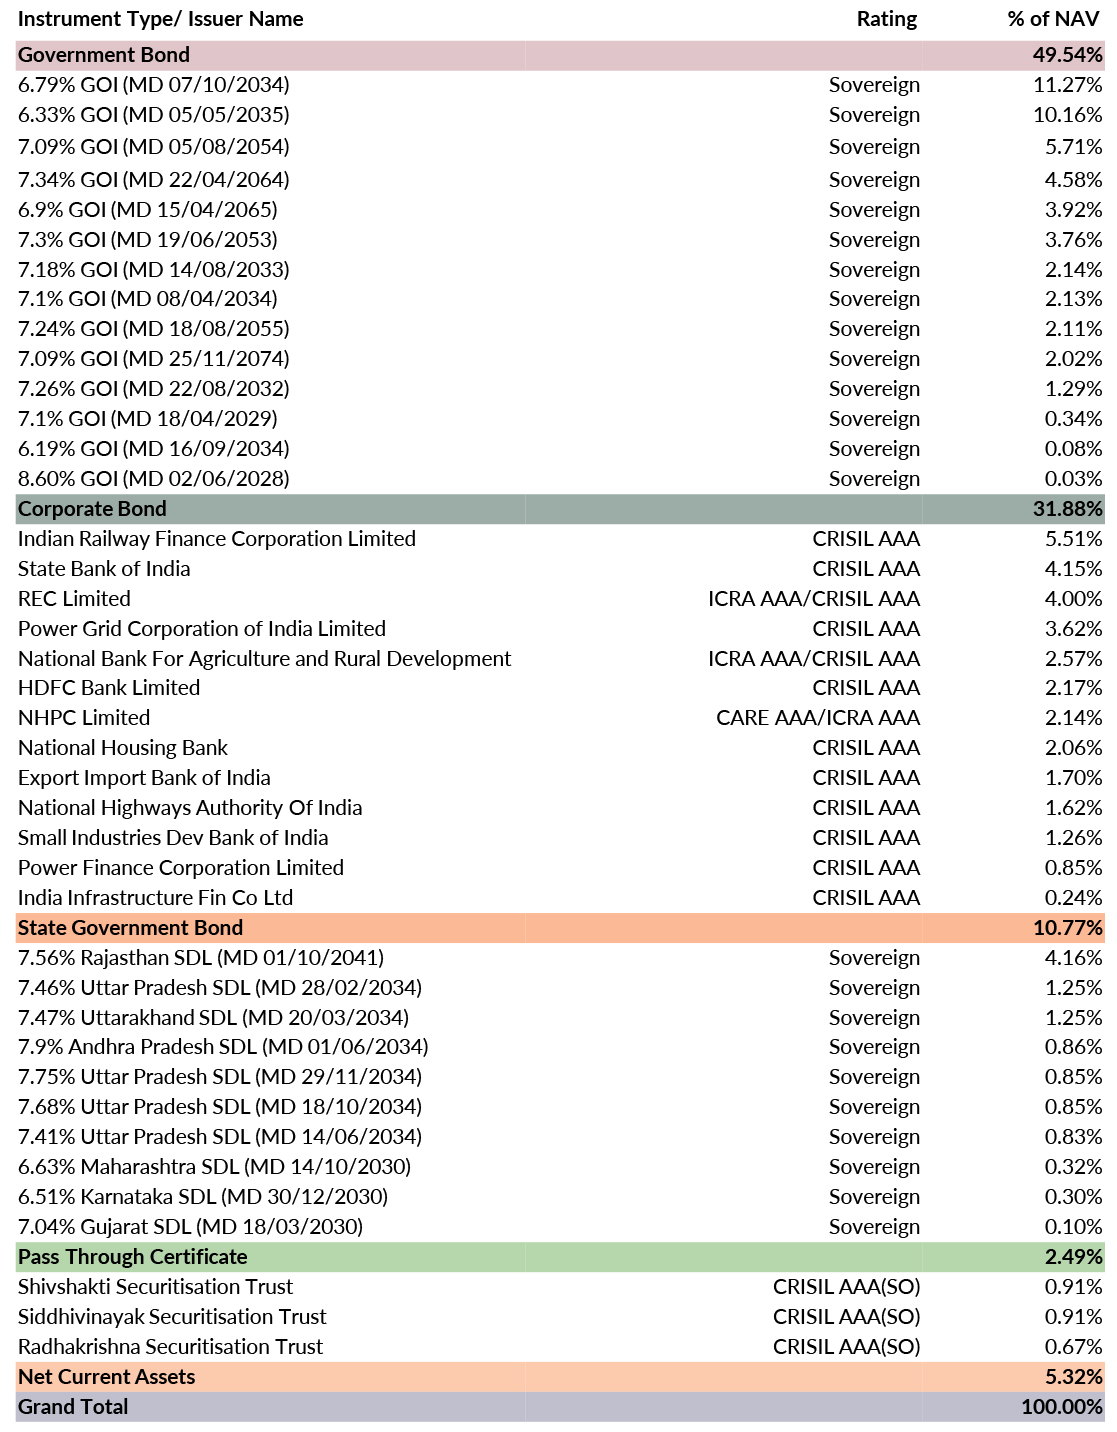Screen dimensions: 1117x1432
Task: Click Indian Railway Finance Corporation Limited
Action: [217, 539]
